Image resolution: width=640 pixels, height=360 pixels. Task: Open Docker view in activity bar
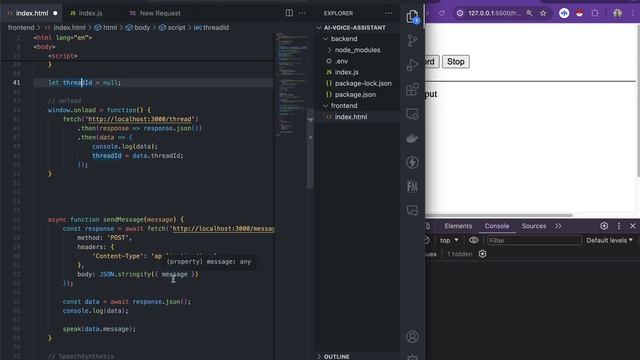click(412, 138)
